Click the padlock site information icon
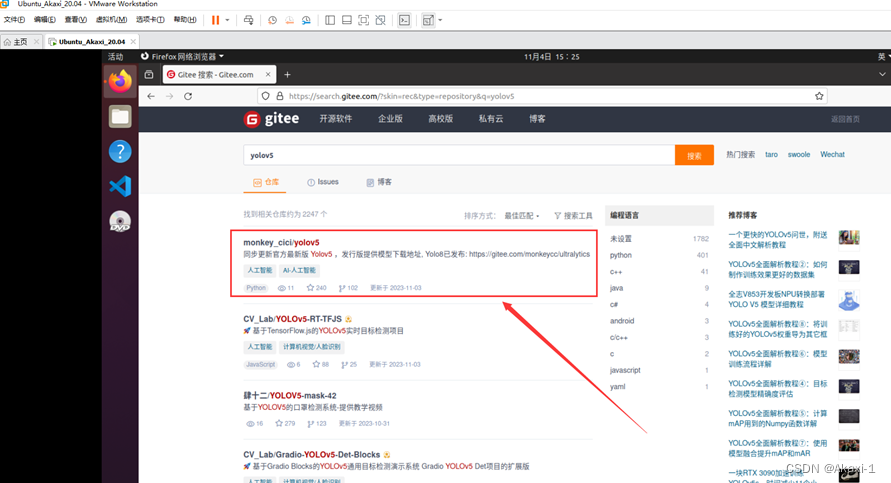This screenshot has height=483, width=891. [280, 96]
